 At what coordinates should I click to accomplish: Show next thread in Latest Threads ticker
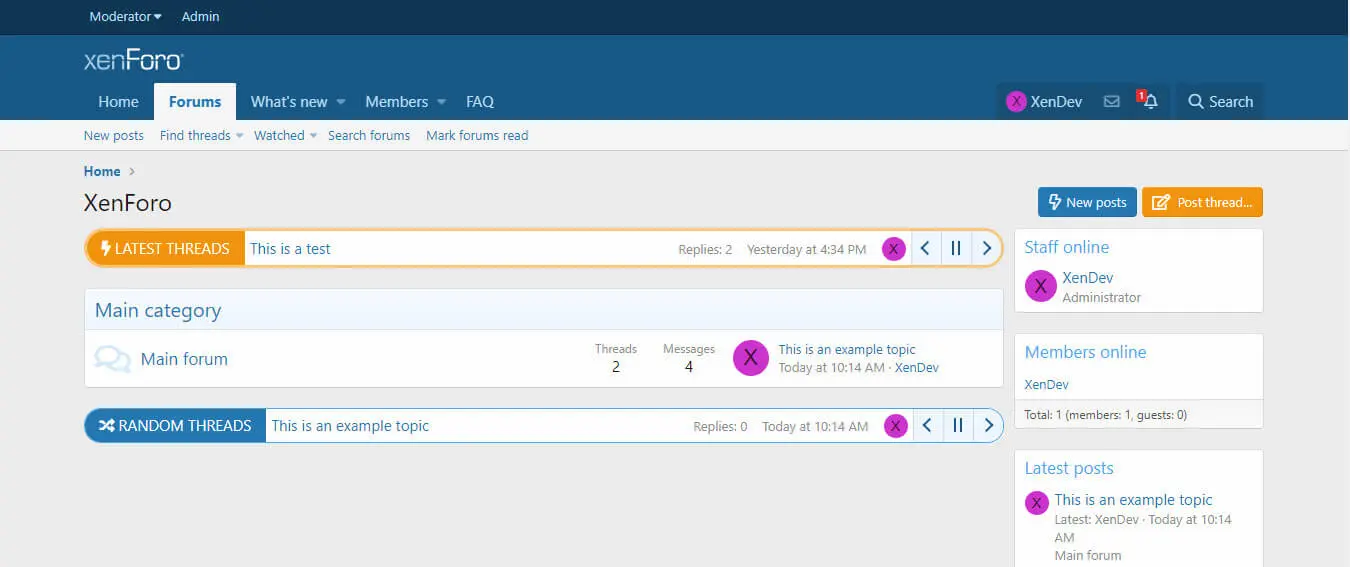tap(986, 249)
